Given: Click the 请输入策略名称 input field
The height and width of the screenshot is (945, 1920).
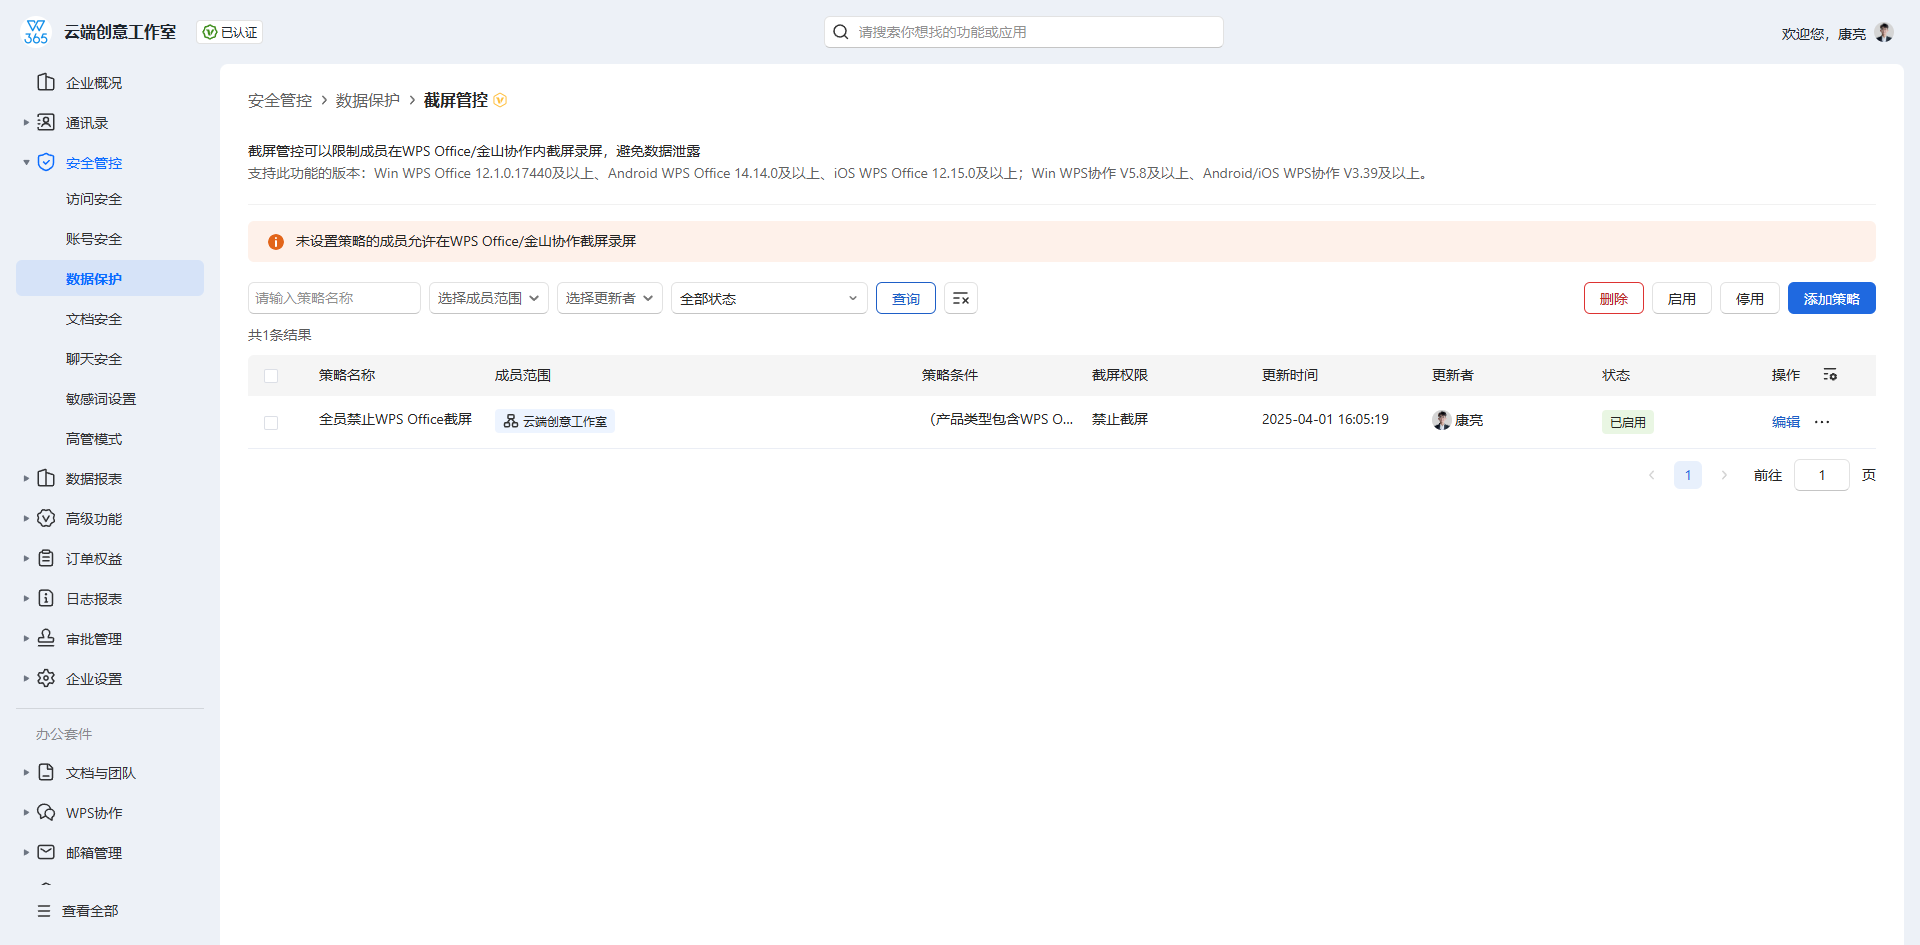Looking at the screenshot, I should point(333,298).
